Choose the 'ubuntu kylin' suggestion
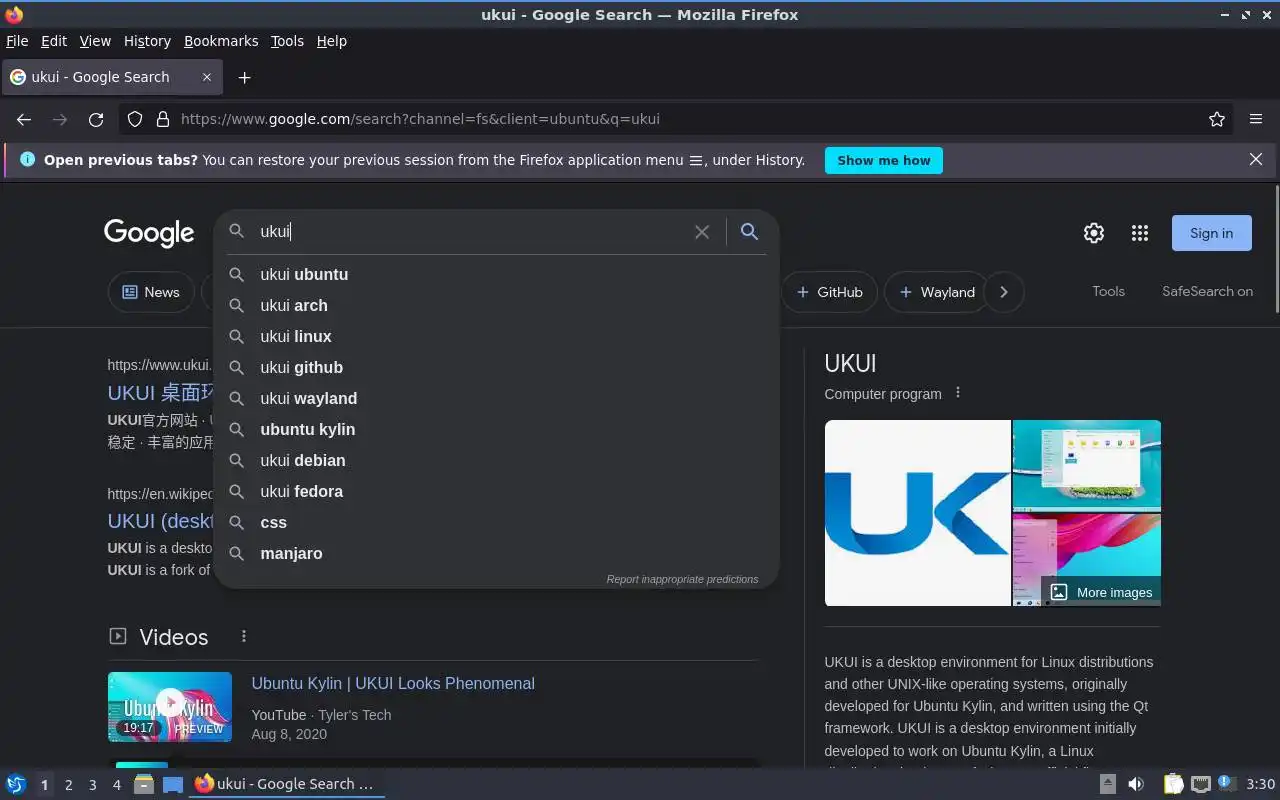 (496, 429)
